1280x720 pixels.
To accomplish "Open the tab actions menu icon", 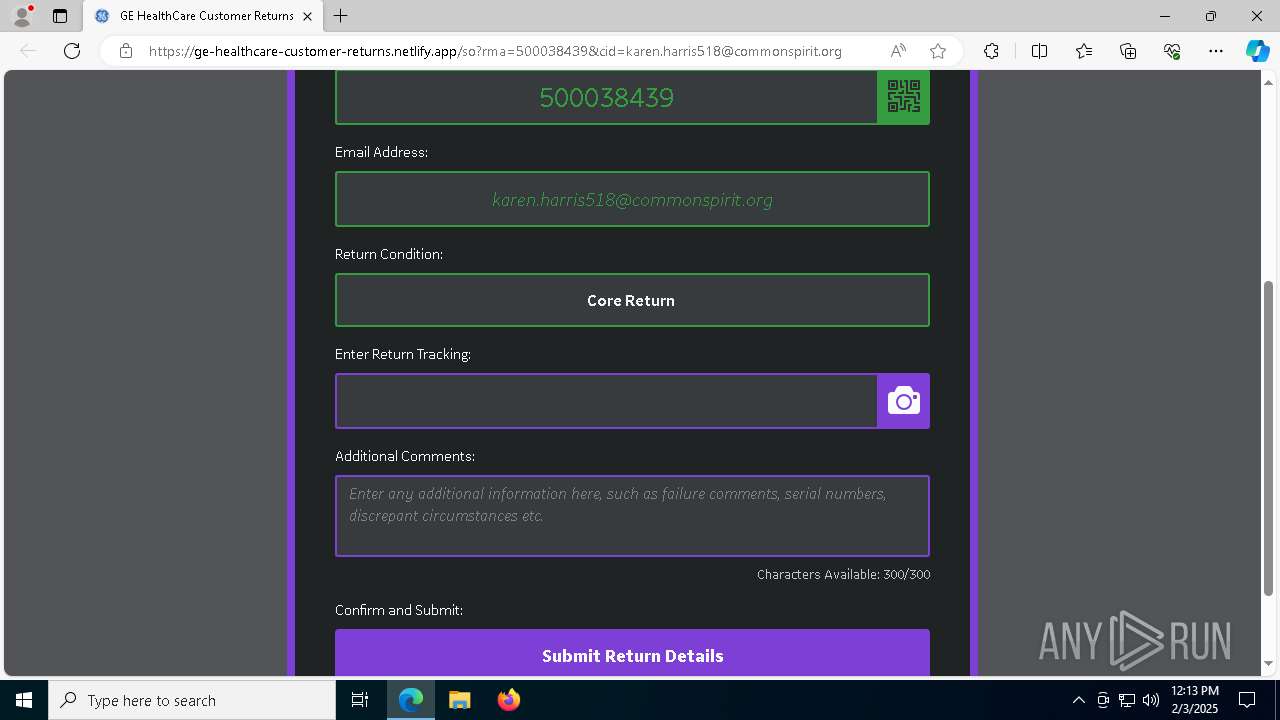I will 60,16.
